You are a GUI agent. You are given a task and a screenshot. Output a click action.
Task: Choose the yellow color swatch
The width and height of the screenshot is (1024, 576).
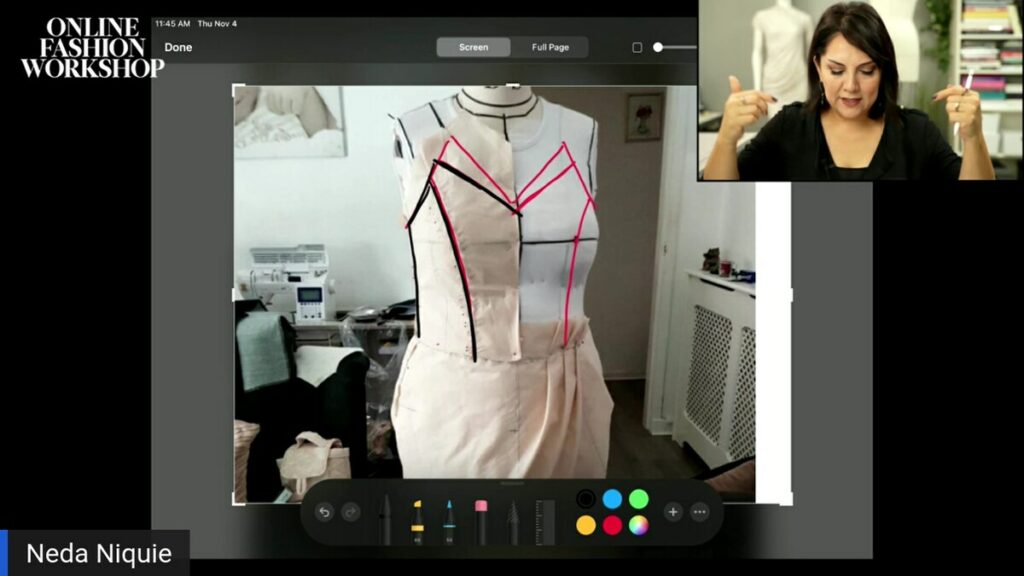(586, 525)
